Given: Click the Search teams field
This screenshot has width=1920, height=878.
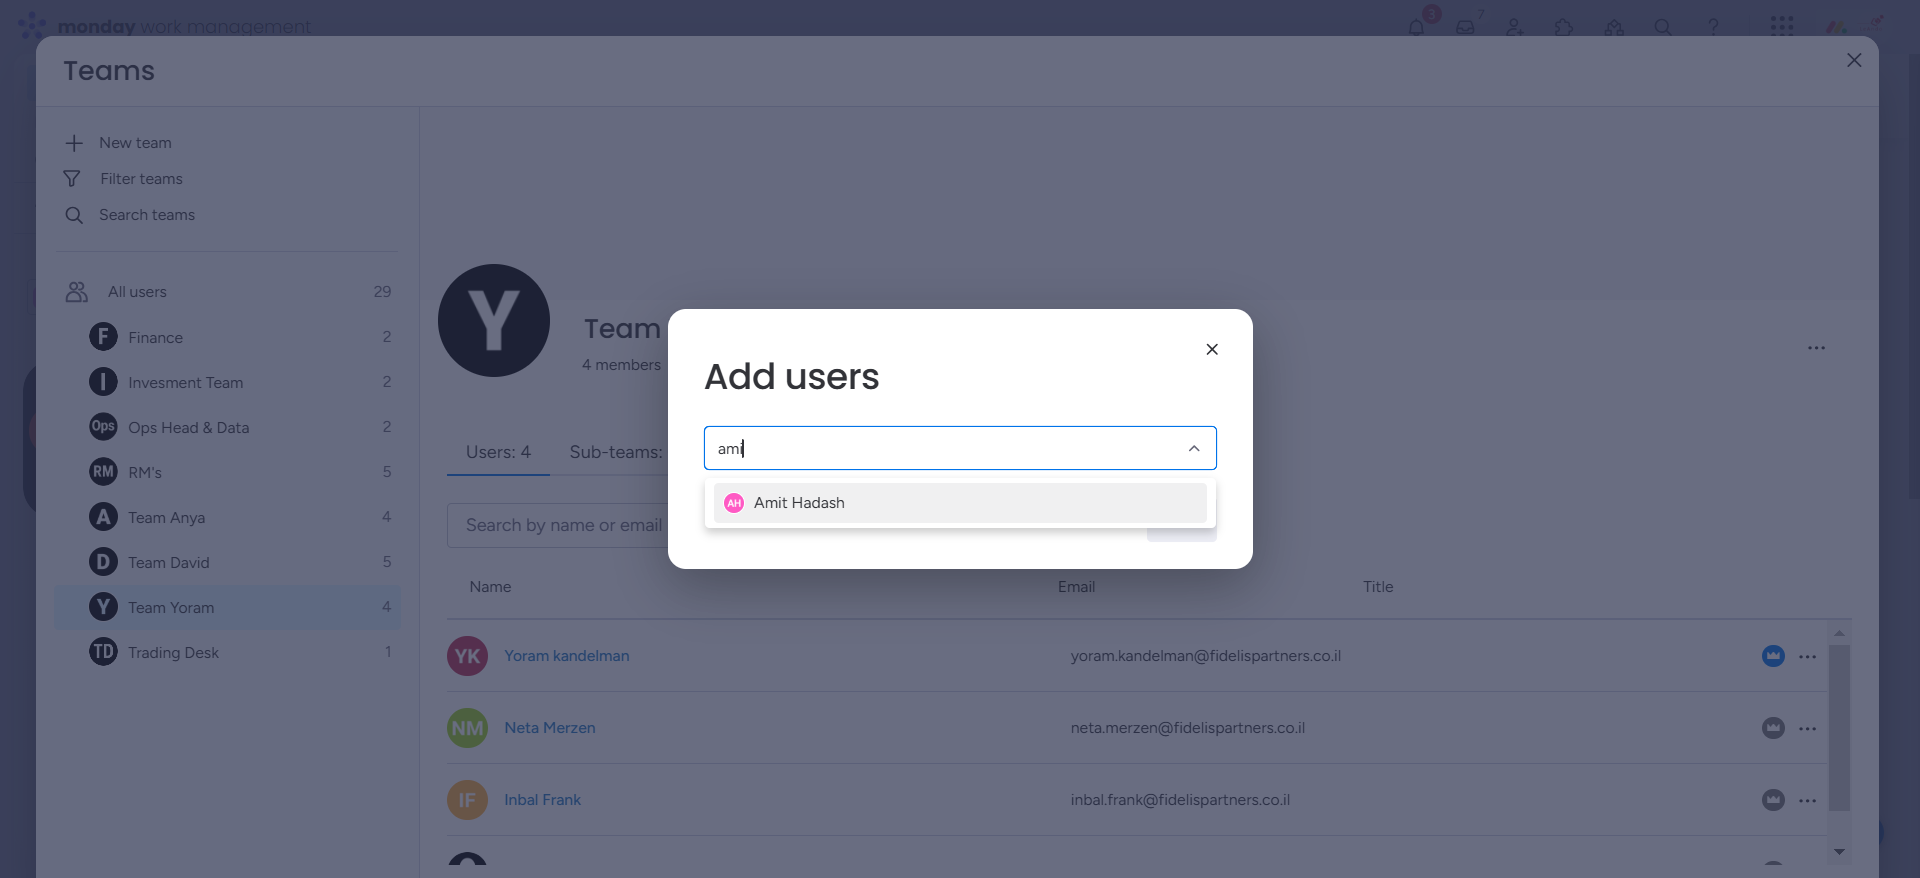Looking at the screenshot, I should pos(147,215).
